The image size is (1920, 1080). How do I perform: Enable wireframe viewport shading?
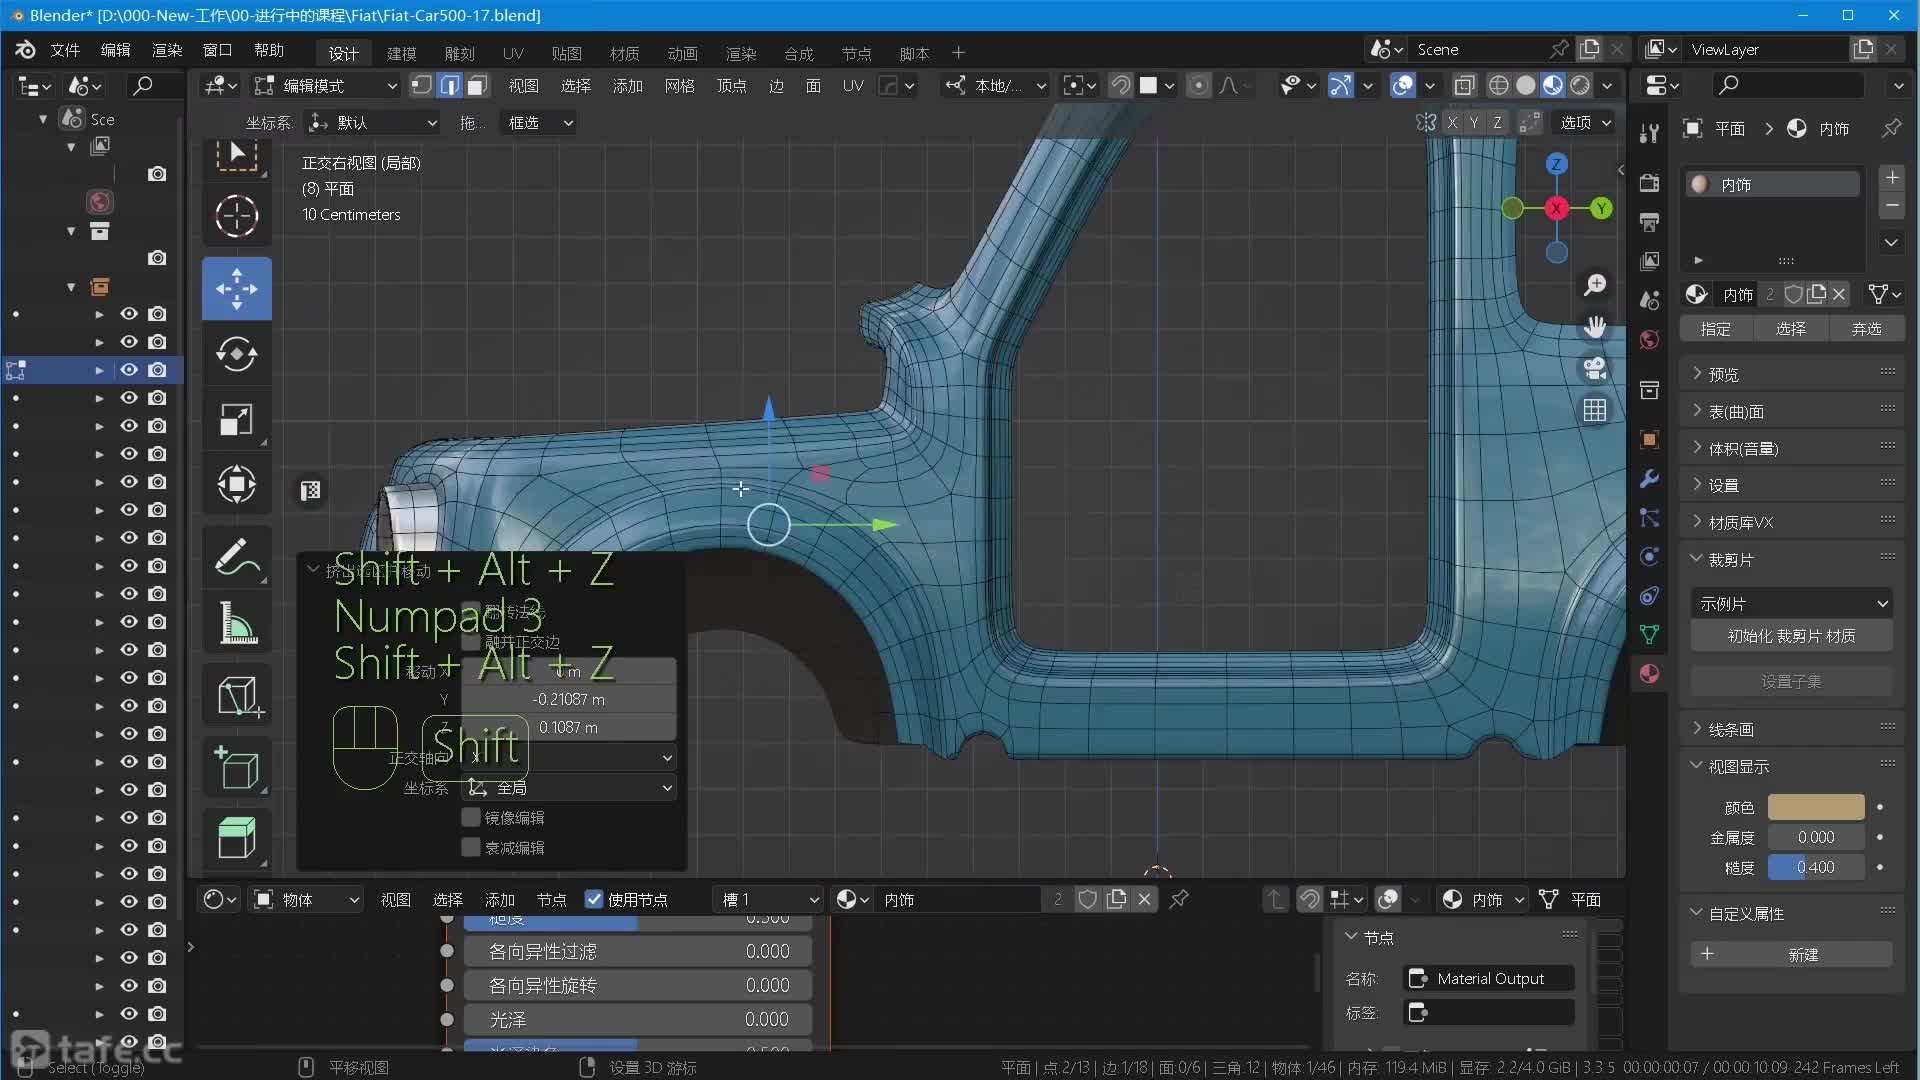[1498, 85]
